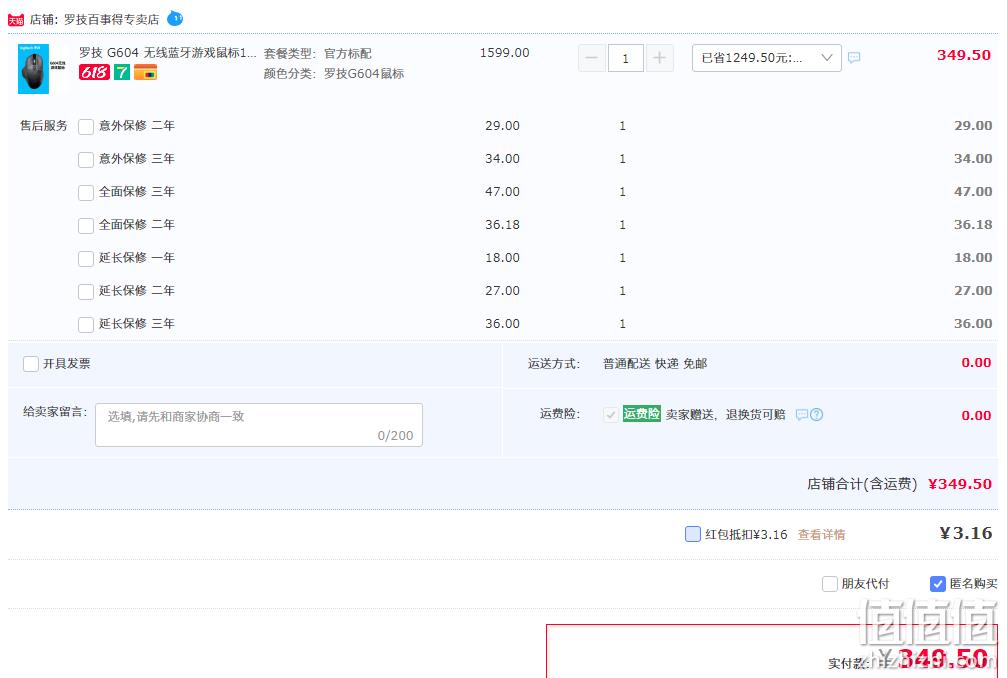
Task: Click the 36.18 unit price for 全面保修 二年
Action: point(502,225)
